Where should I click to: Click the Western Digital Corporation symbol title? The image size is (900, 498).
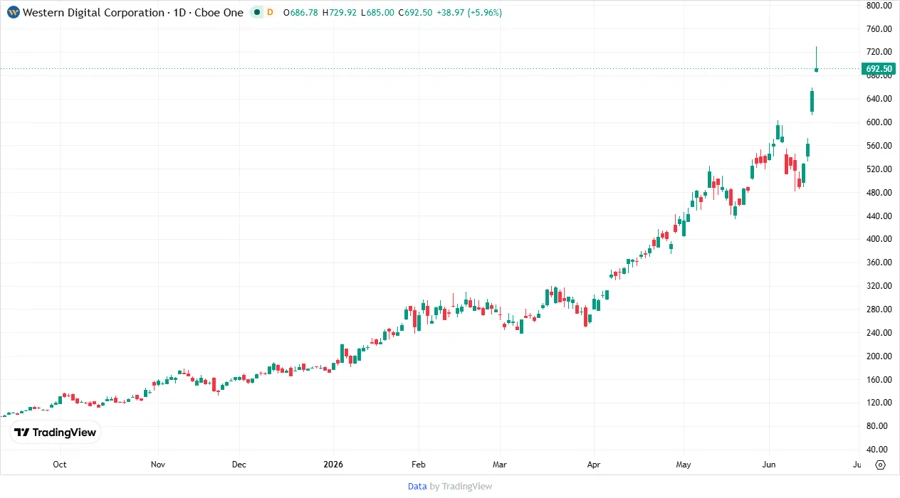click(133, 12)
